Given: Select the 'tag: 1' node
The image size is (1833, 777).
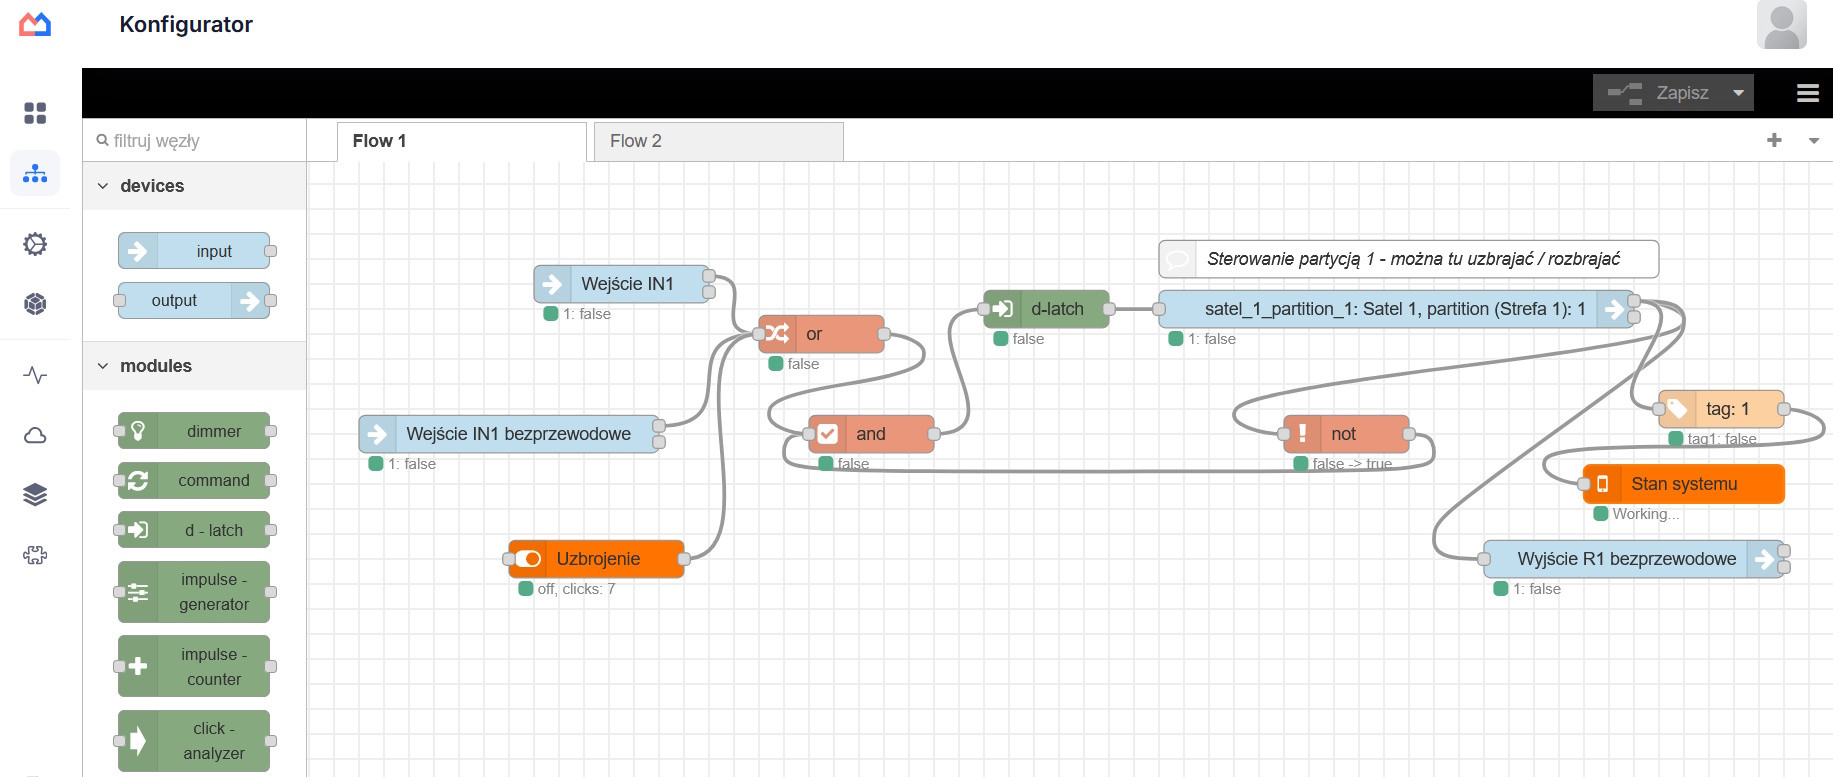Looking at the screenshot, I should [1721, 409].
